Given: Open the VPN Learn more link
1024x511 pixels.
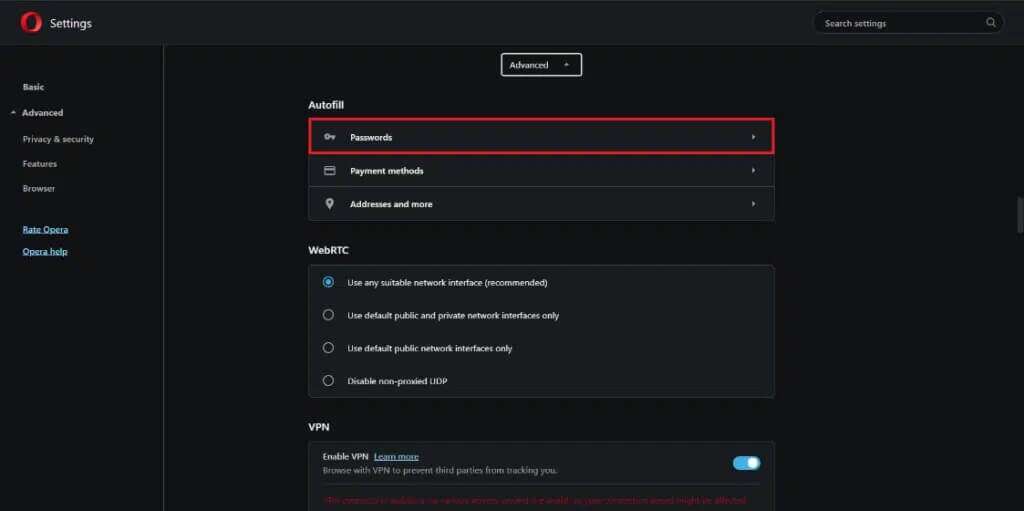Looking at the screenshot, I should coord(396,457).
